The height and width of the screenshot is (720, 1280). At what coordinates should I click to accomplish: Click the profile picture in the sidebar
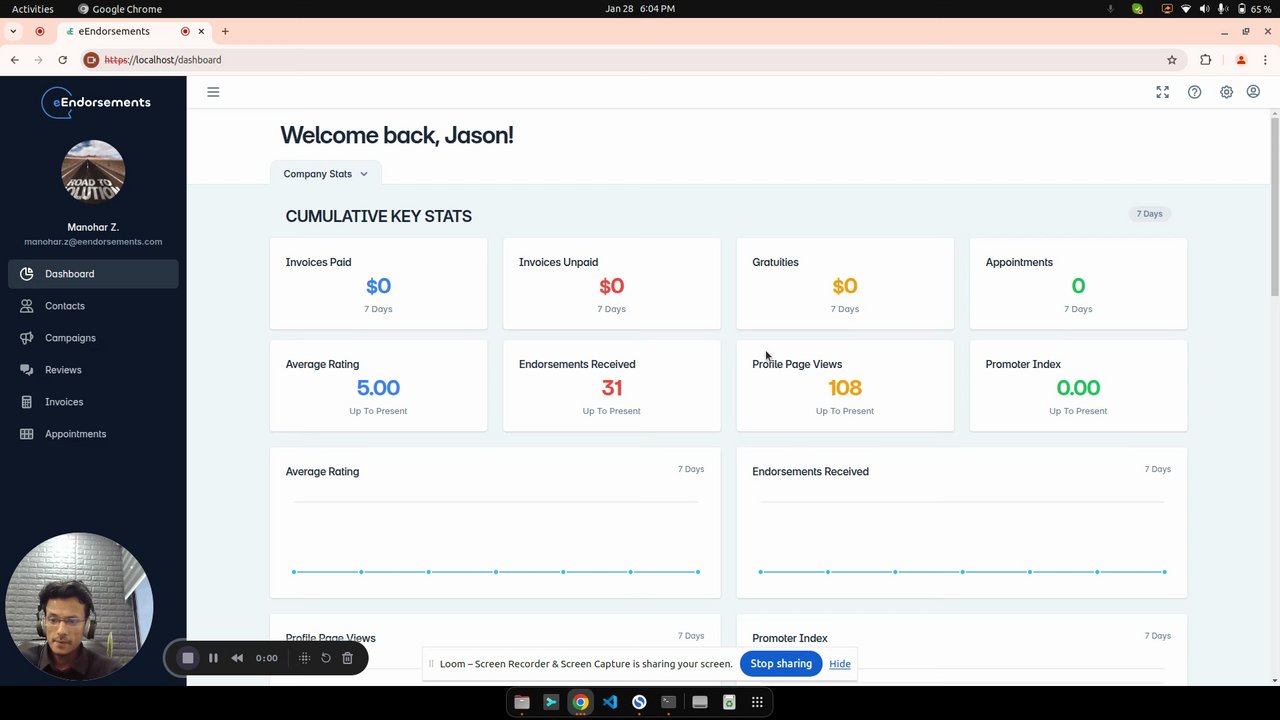93,172
